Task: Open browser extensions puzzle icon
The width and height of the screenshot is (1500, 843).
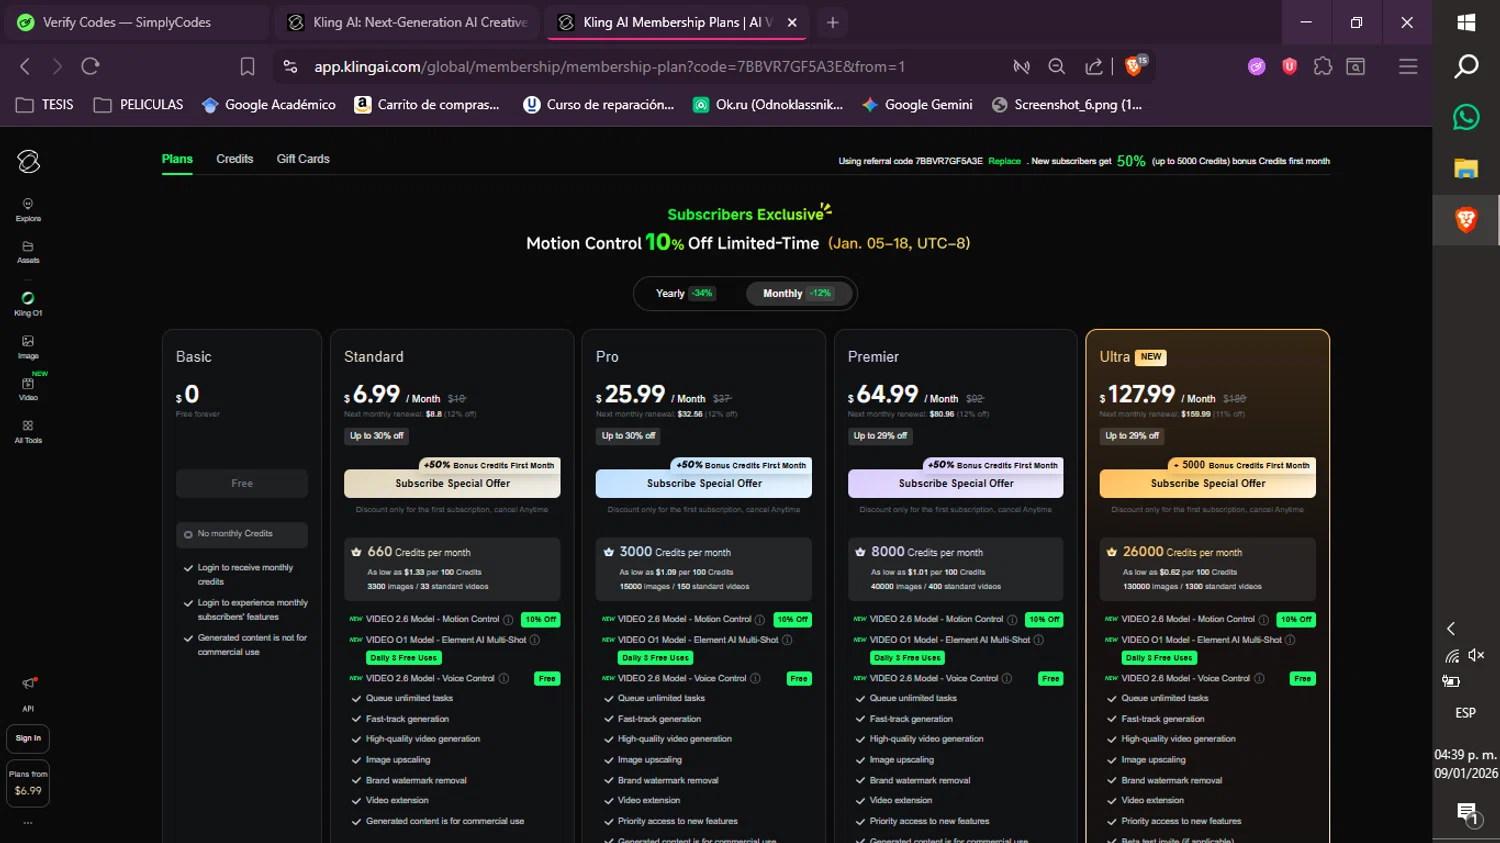Action: click(x=1323, y=66)
